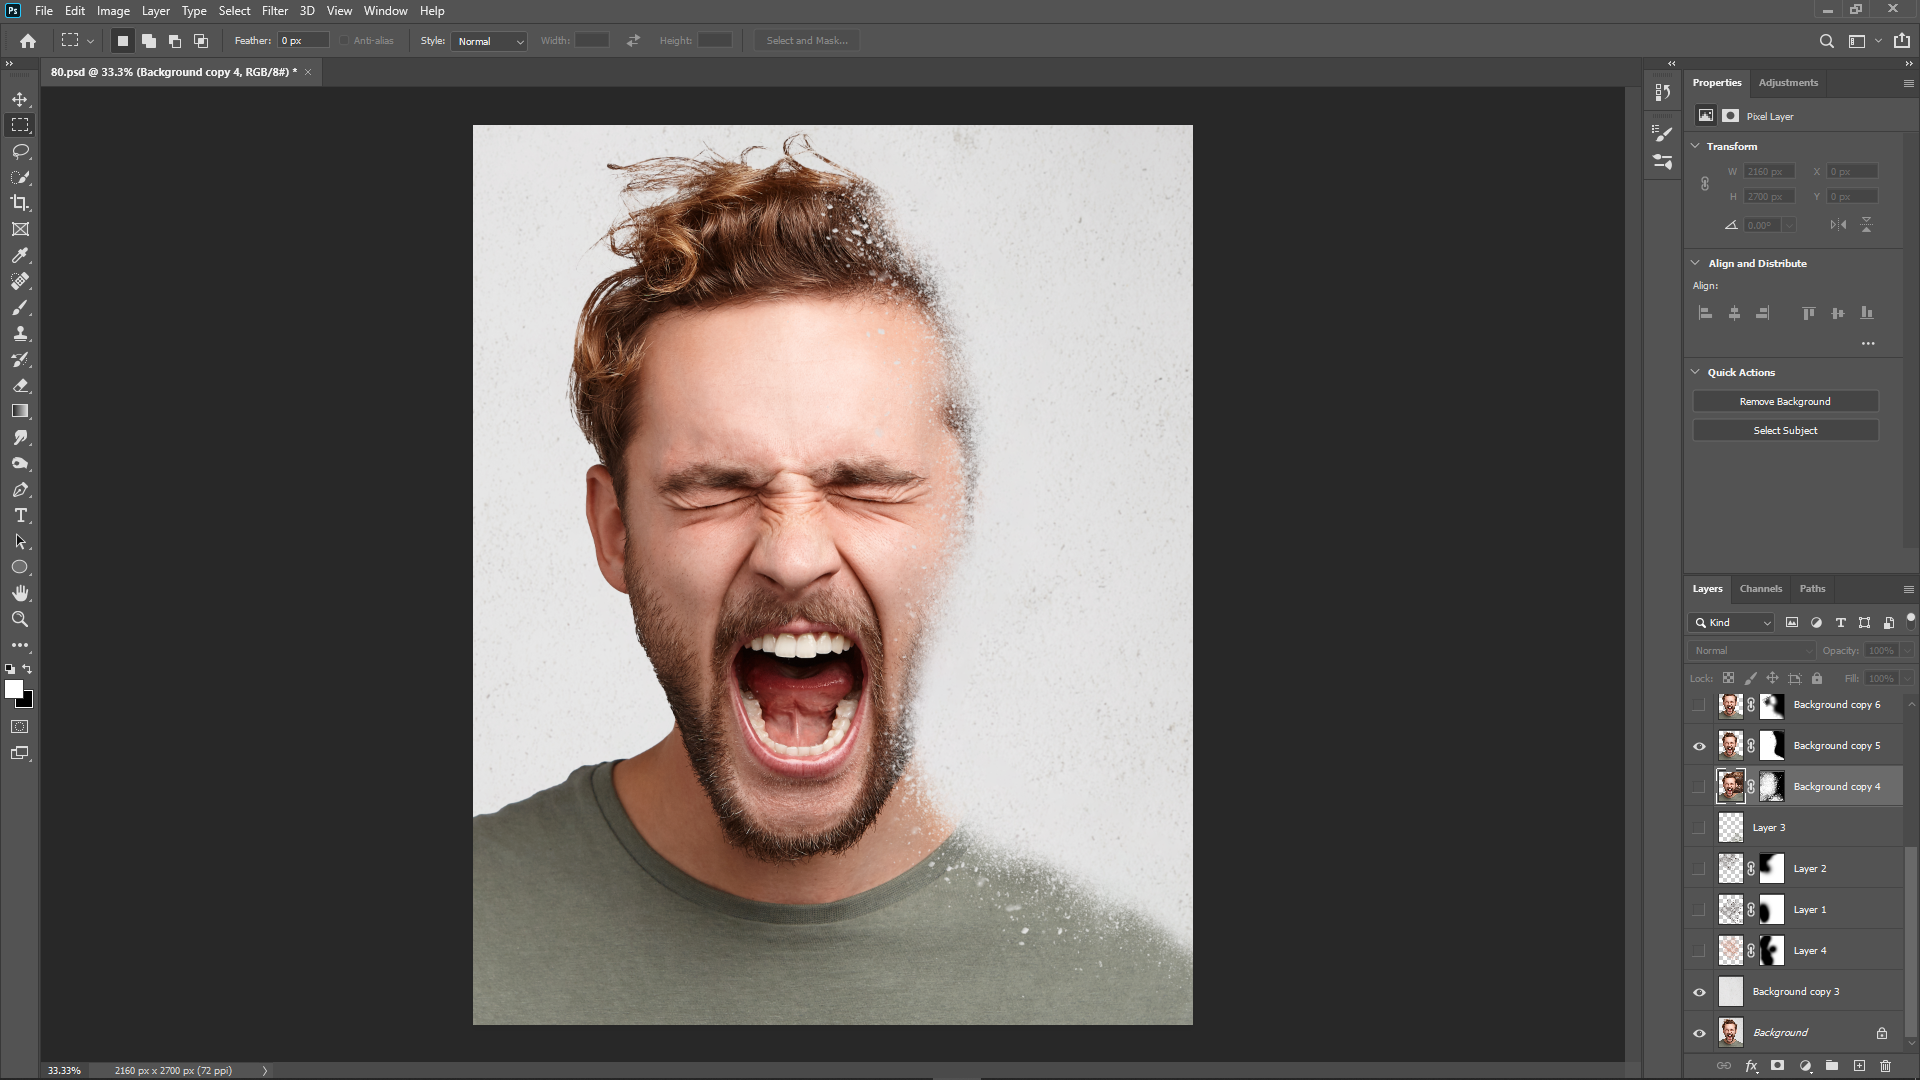Collapse the Transform section
Viewport: 1920px width, 1080px height.
coord(1695,146)
